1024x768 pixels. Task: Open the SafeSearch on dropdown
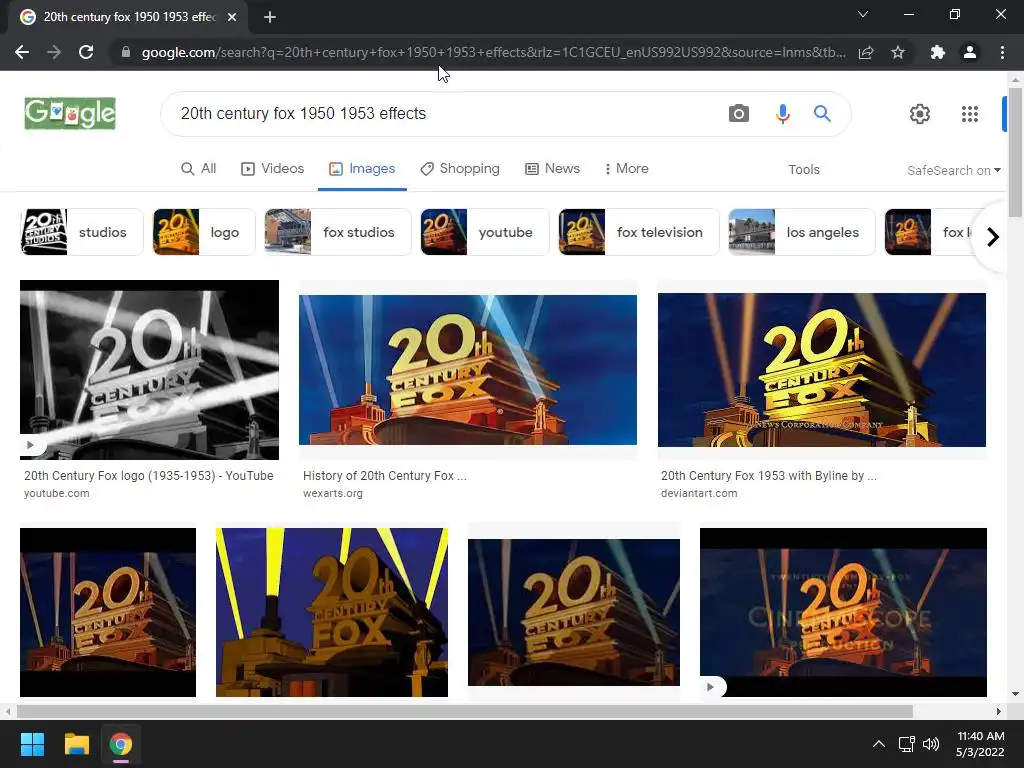coord(953,170)
